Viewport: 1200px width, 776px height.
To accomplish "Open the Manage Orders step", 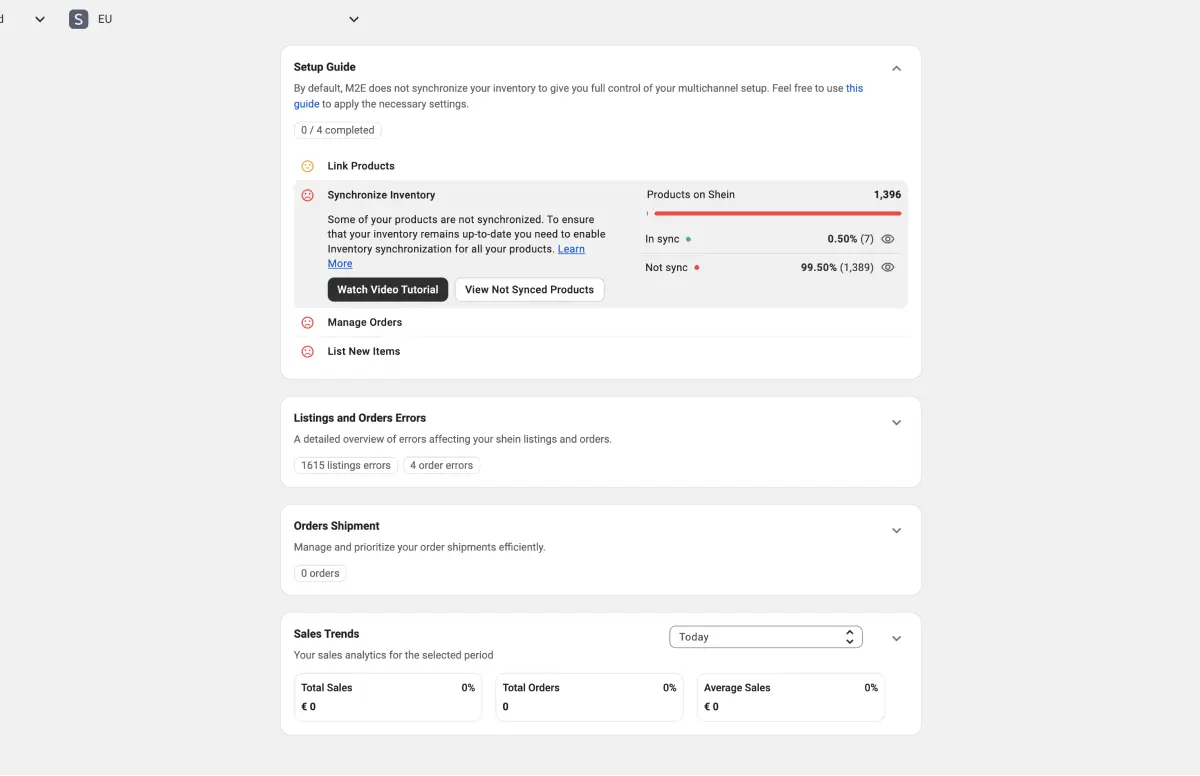I will point(365,323).
